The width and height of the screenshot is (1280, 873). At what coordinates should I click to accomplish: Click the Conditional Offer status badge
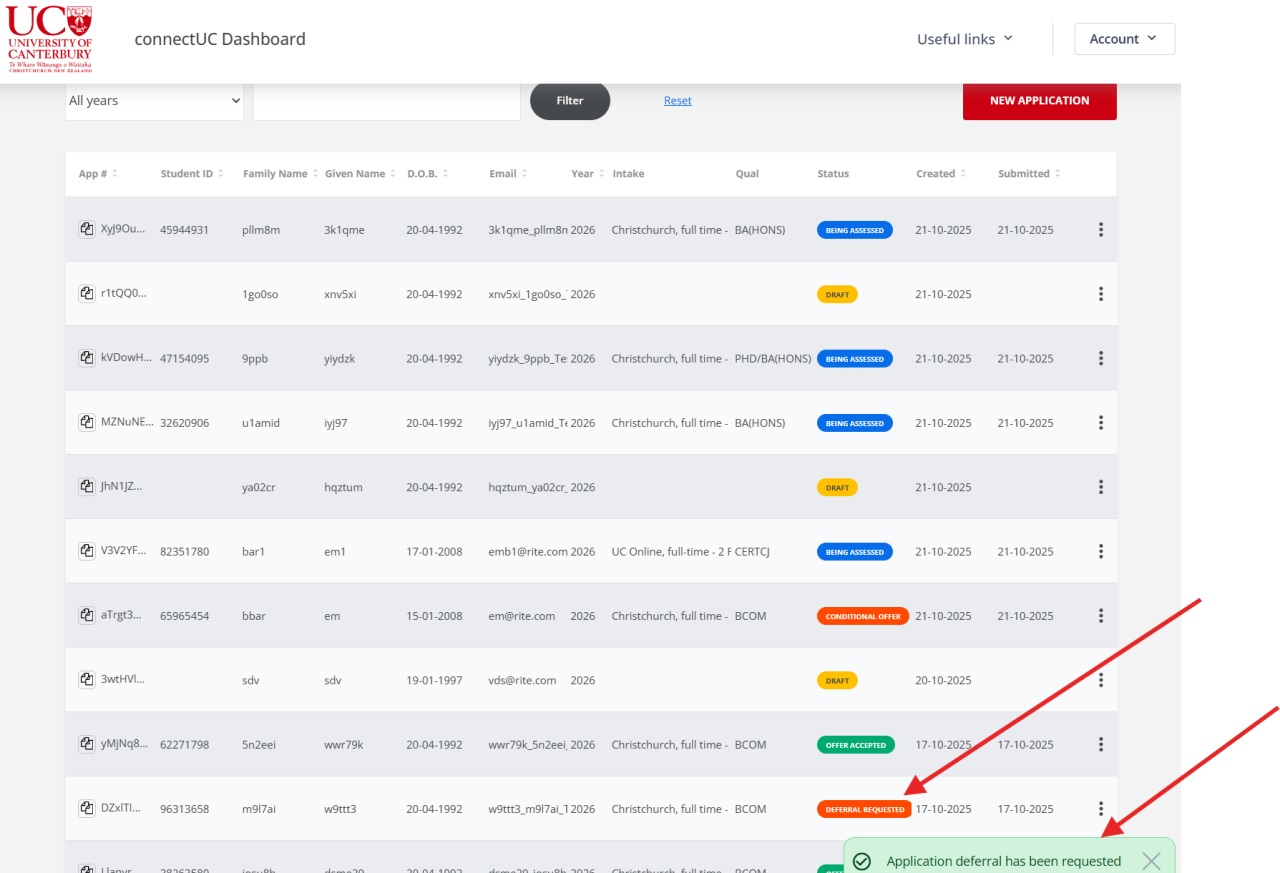[x=863, y=616]
